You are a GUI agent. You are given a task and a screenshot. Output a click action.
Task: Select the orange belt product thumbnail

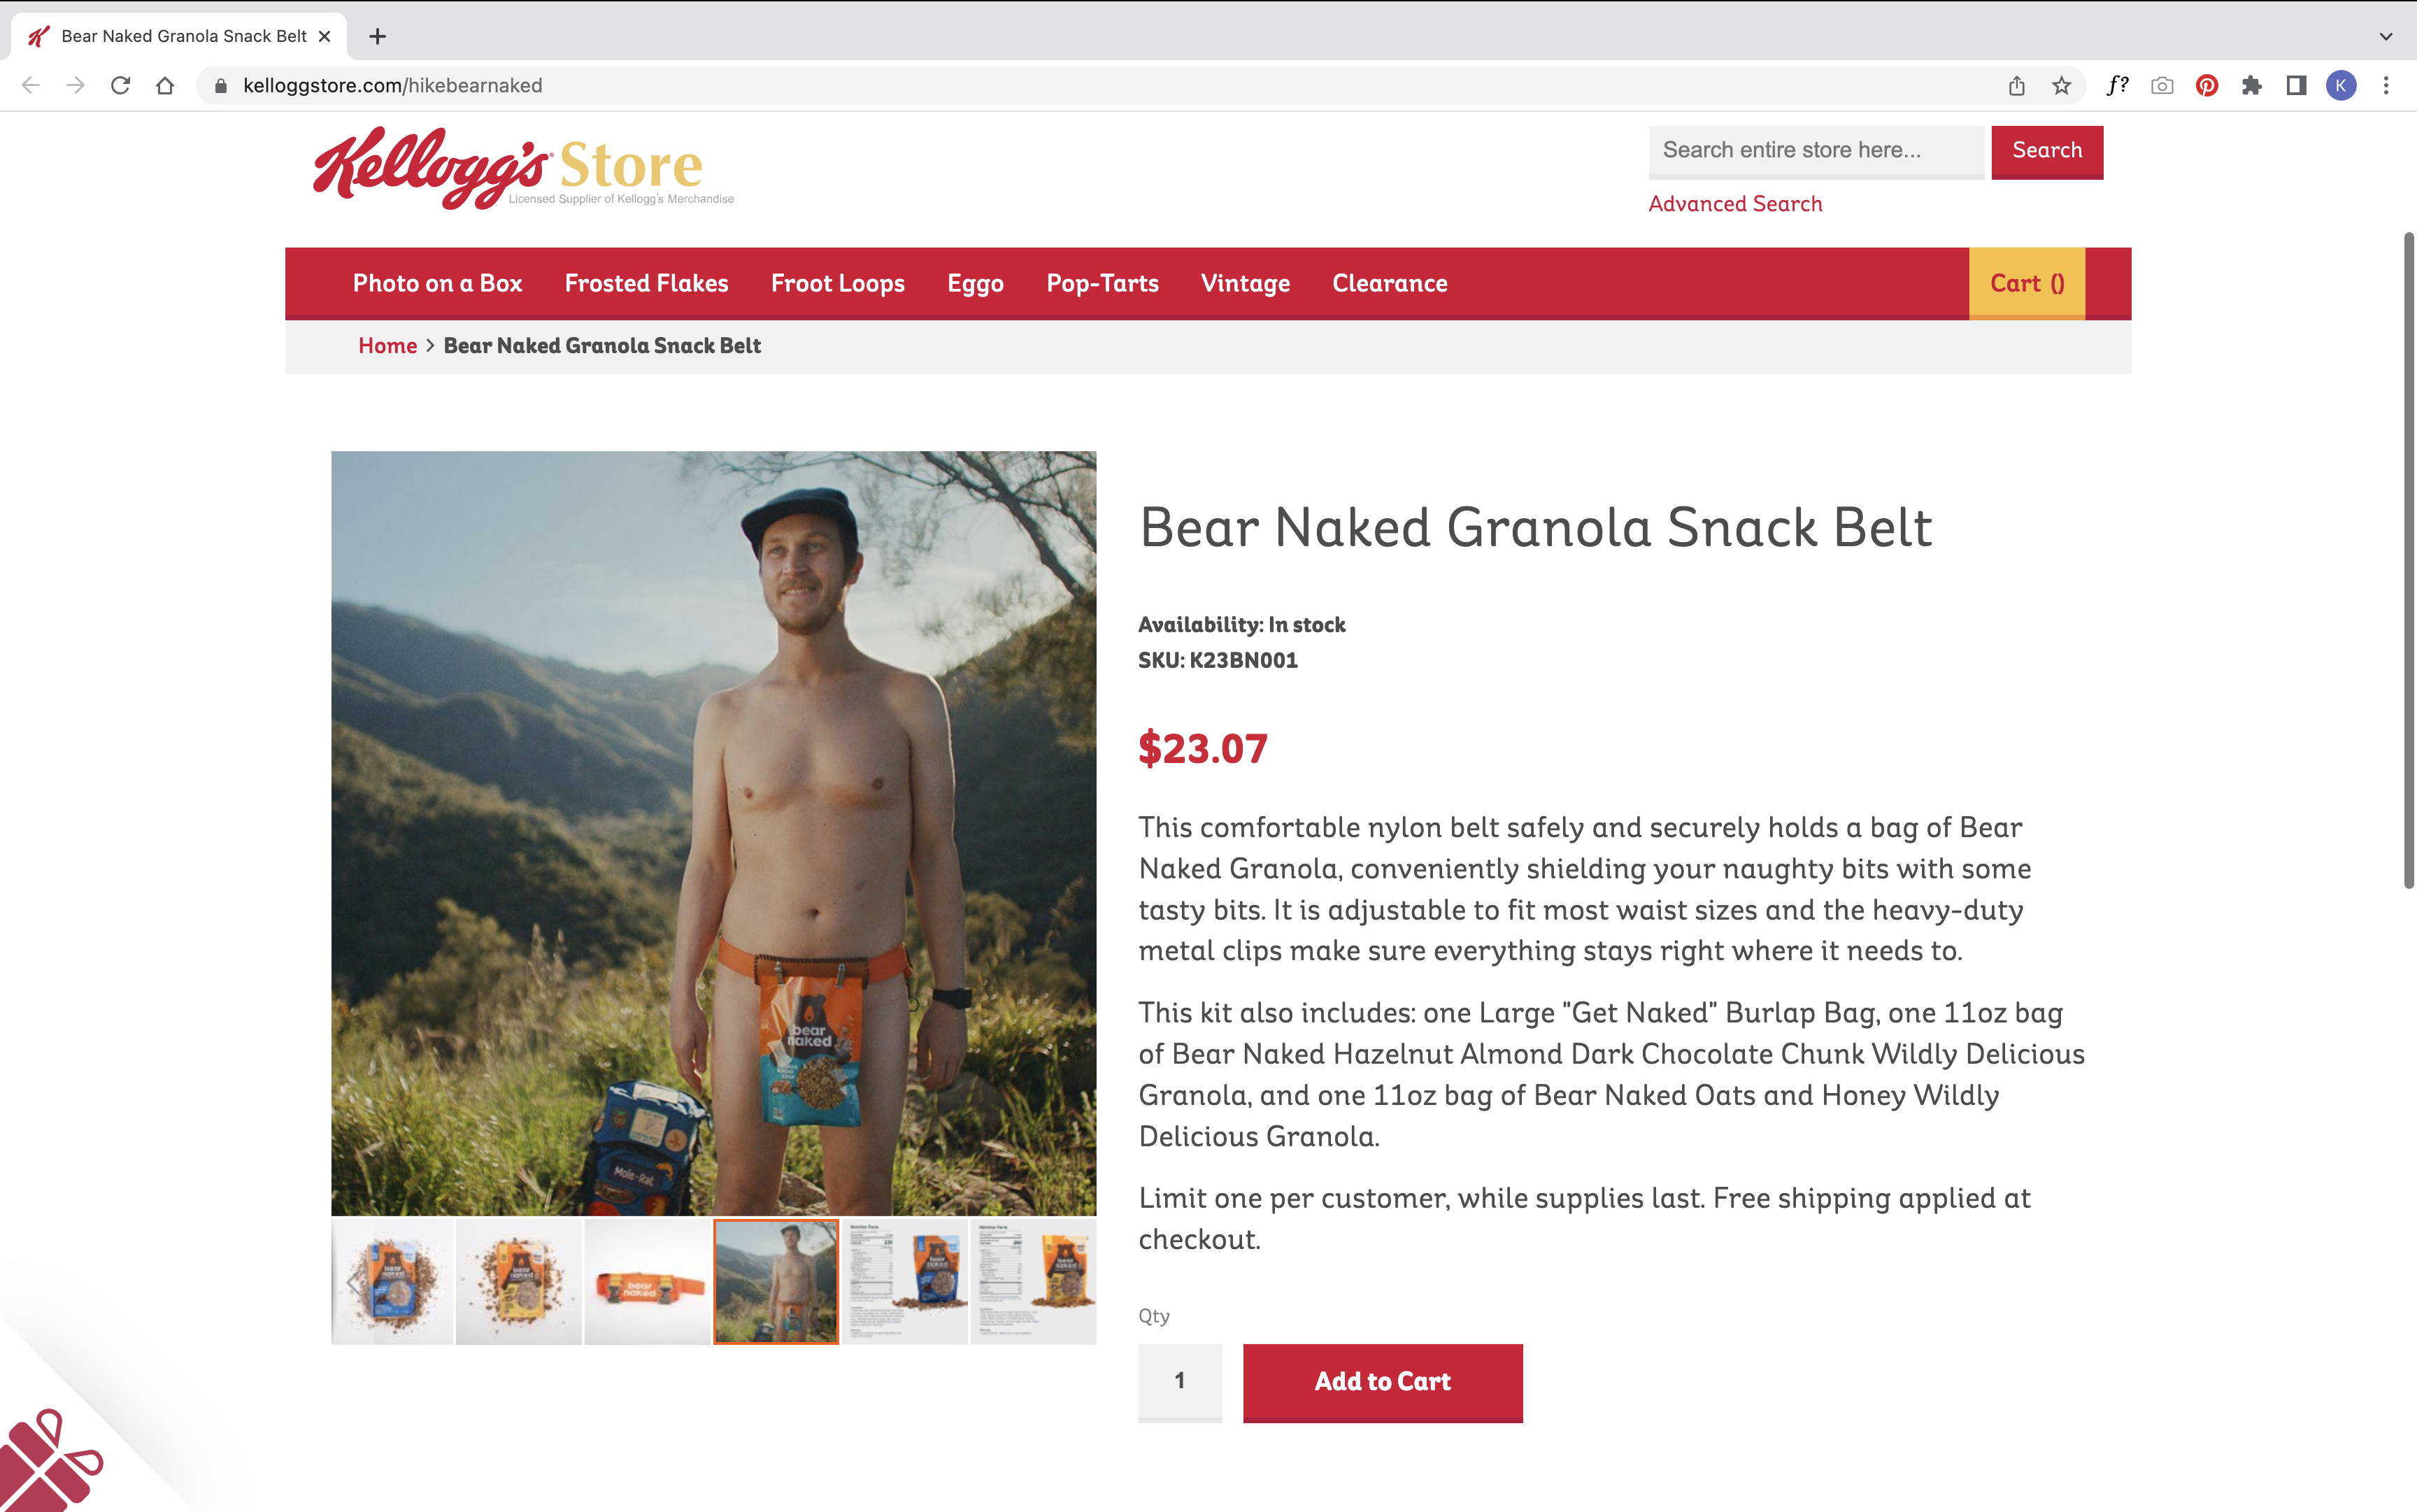tap(646, 1282)
